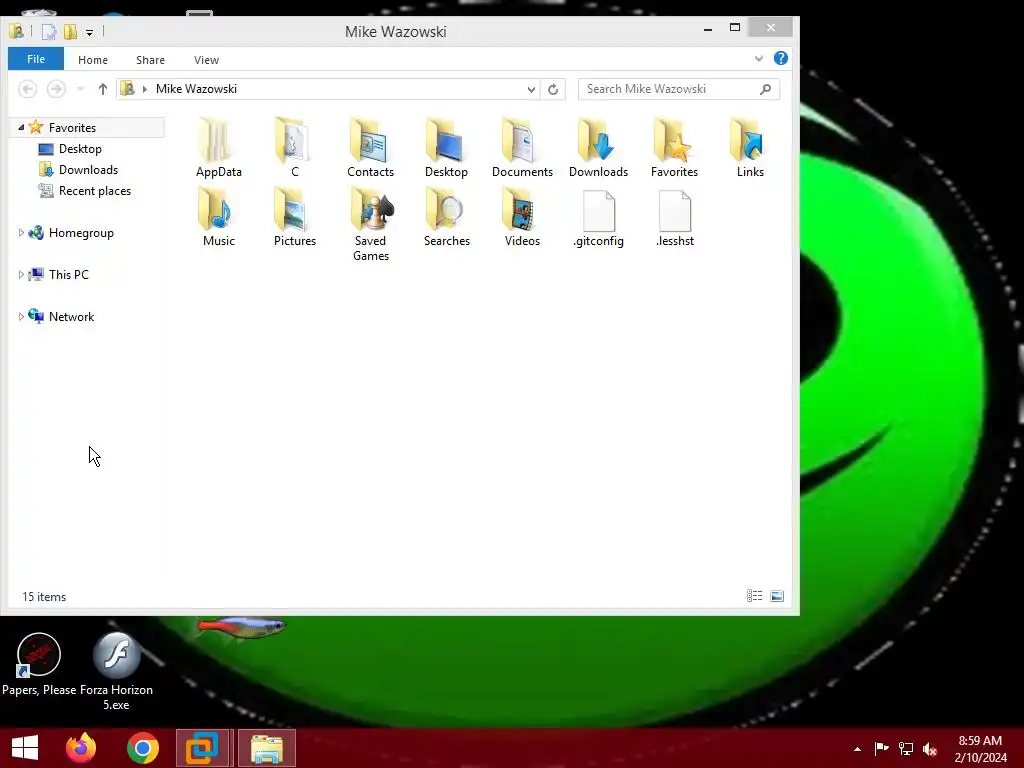
Task: Open the Videos folder
Action: coord(522,217)
